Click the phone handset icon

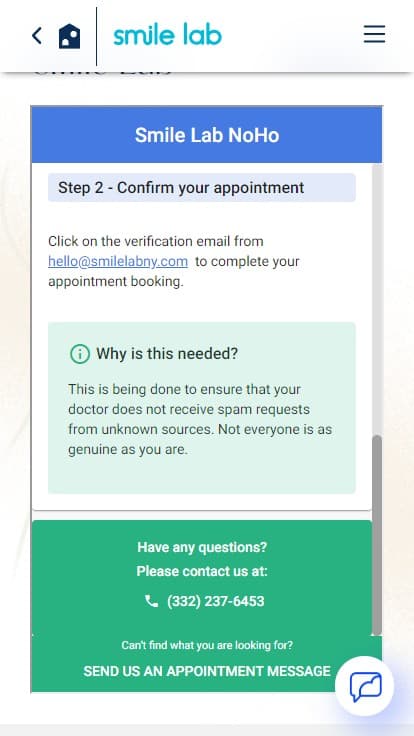pos(151,601)
